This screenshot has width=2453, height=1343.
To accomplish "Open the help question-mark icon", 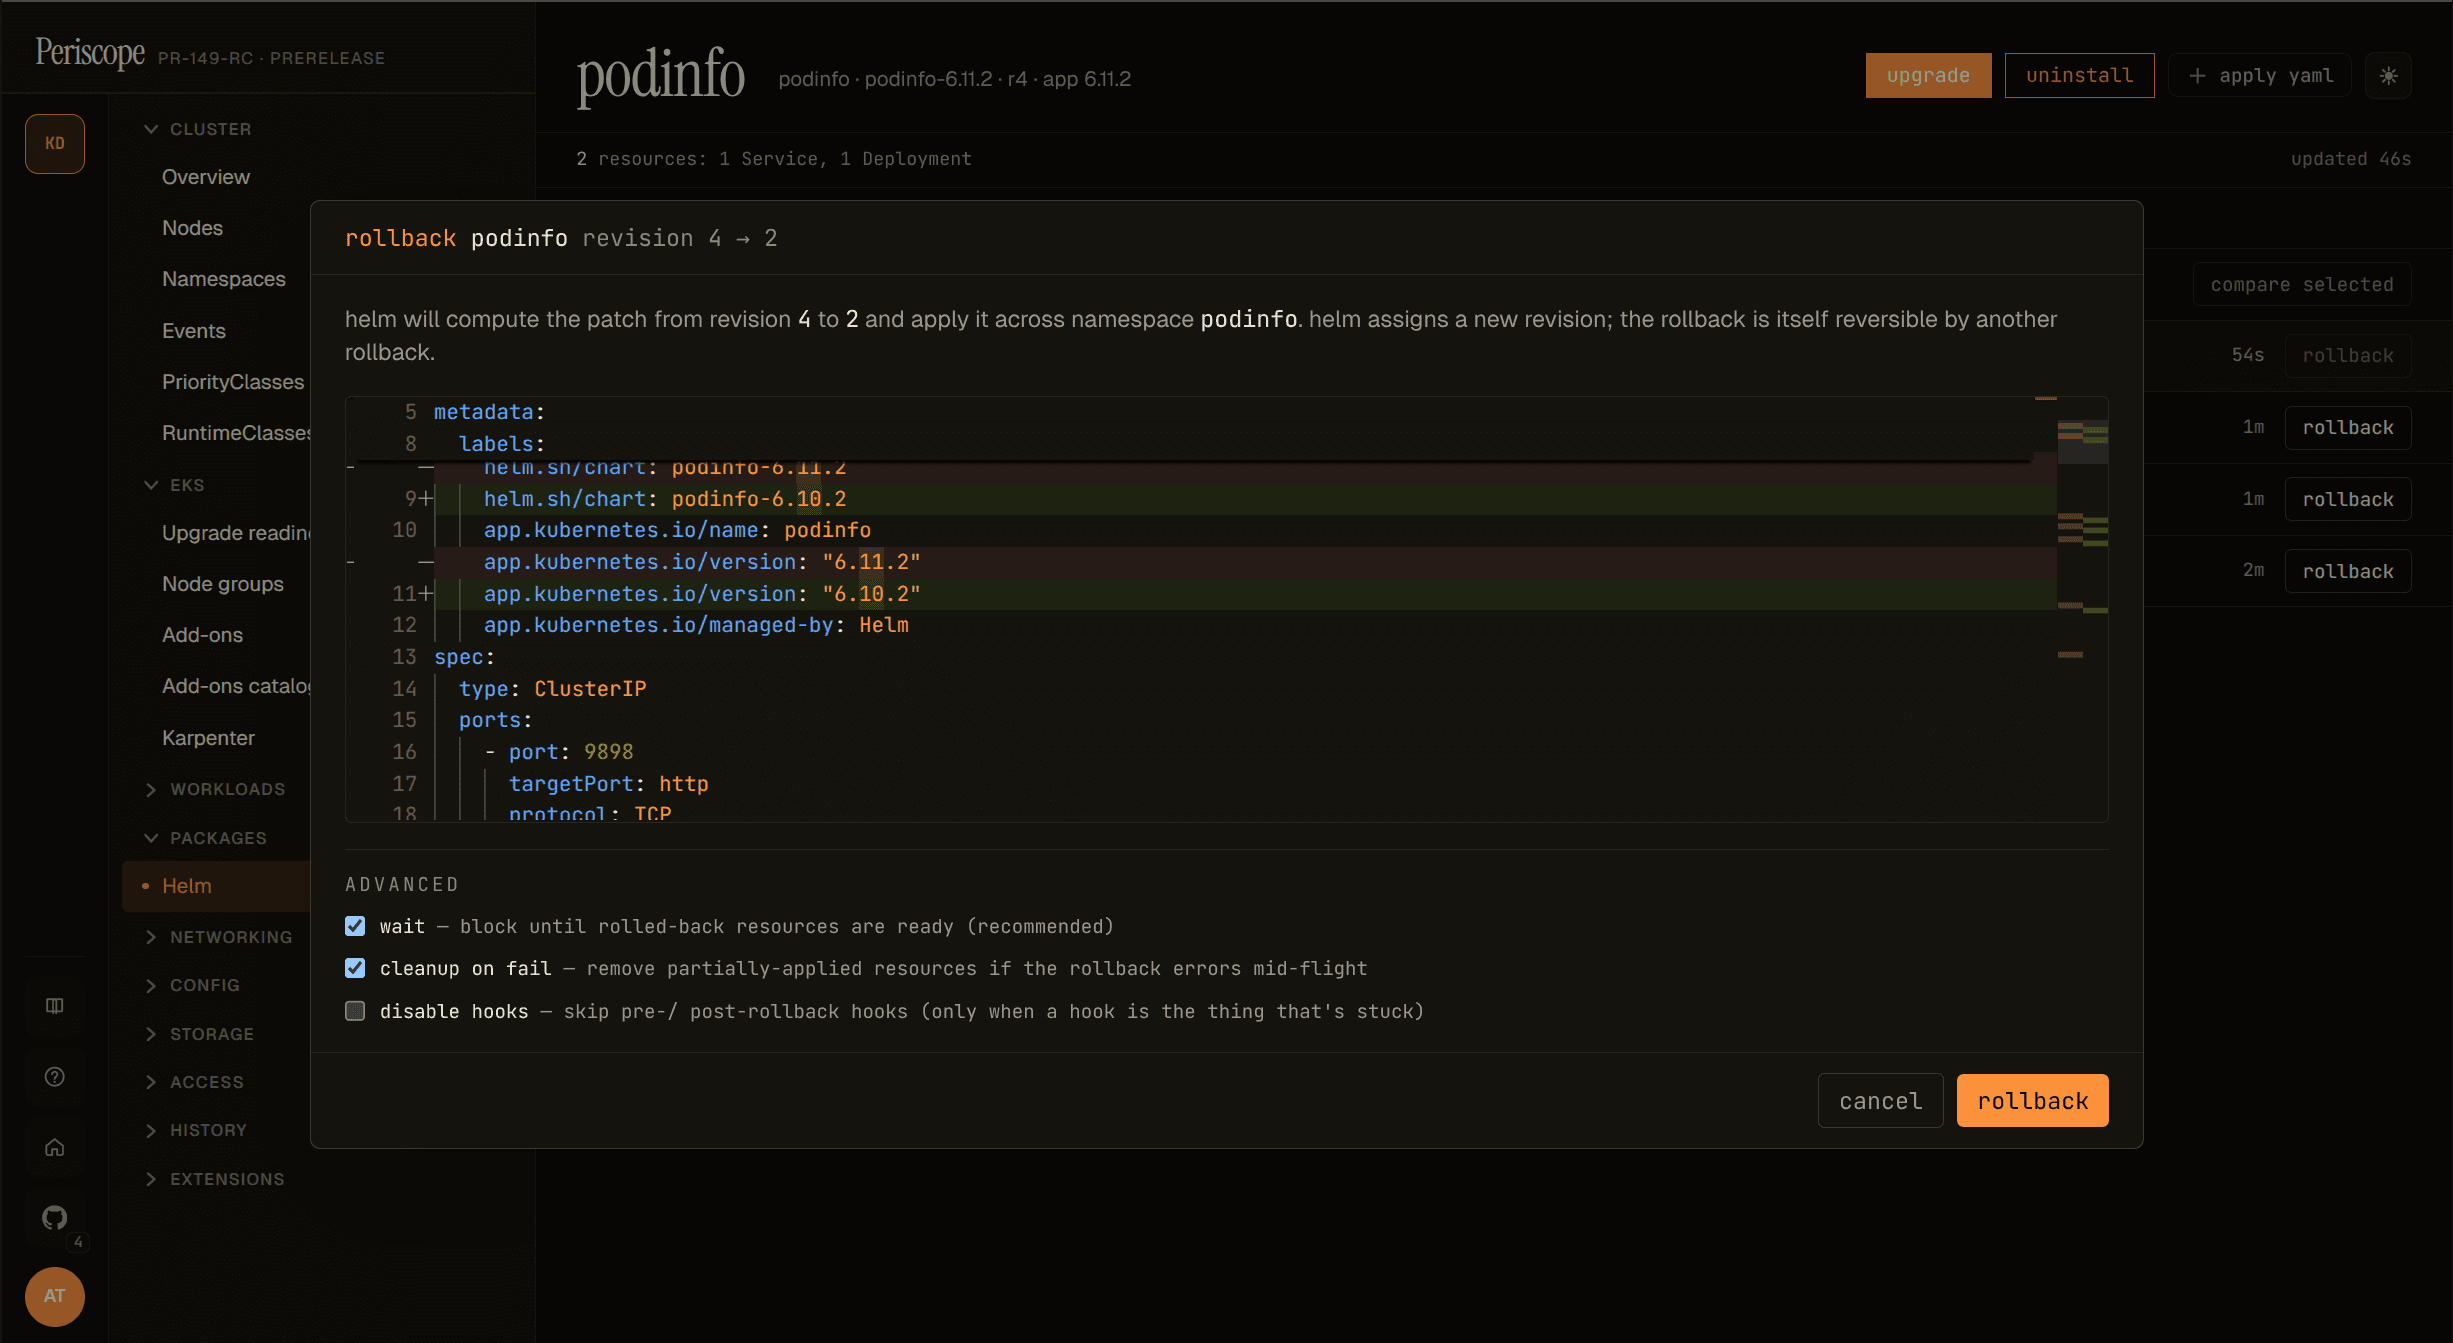I will pyautogui.click(x=55, y=1077).
